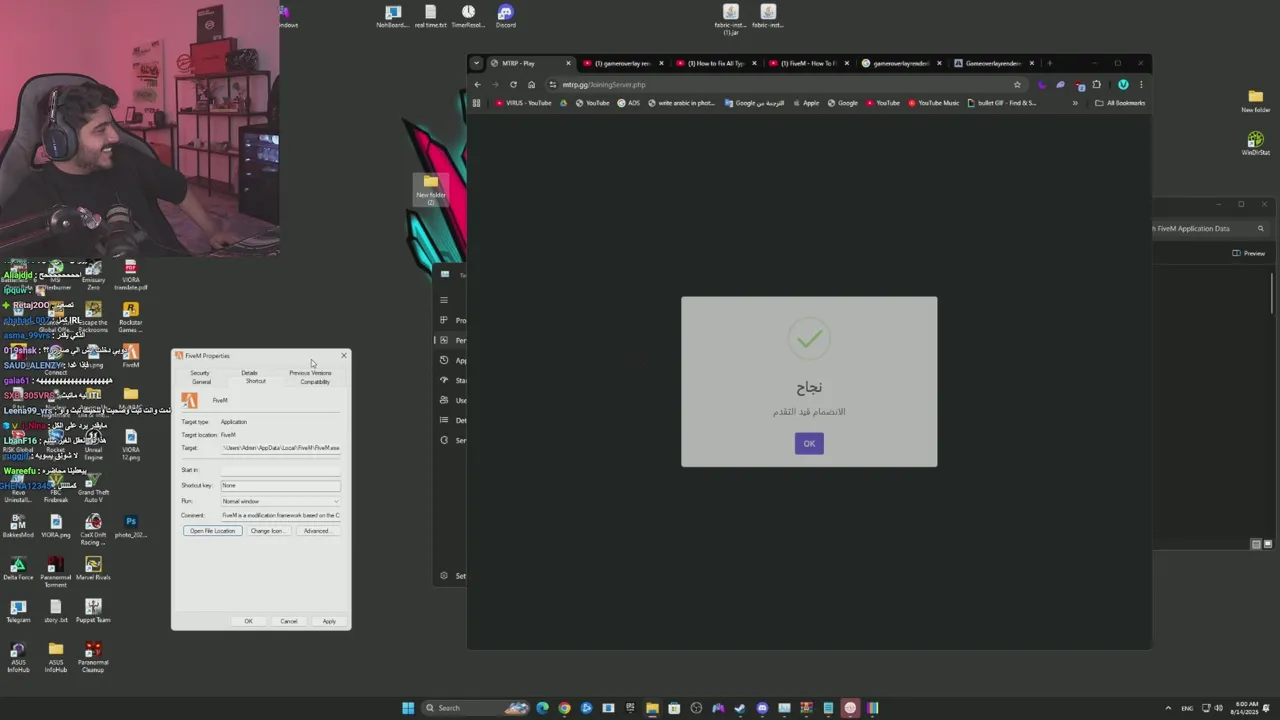The image size is (1280, 720).
Task: Open the Telegram desktop shortcut
Action: [18, 611]
